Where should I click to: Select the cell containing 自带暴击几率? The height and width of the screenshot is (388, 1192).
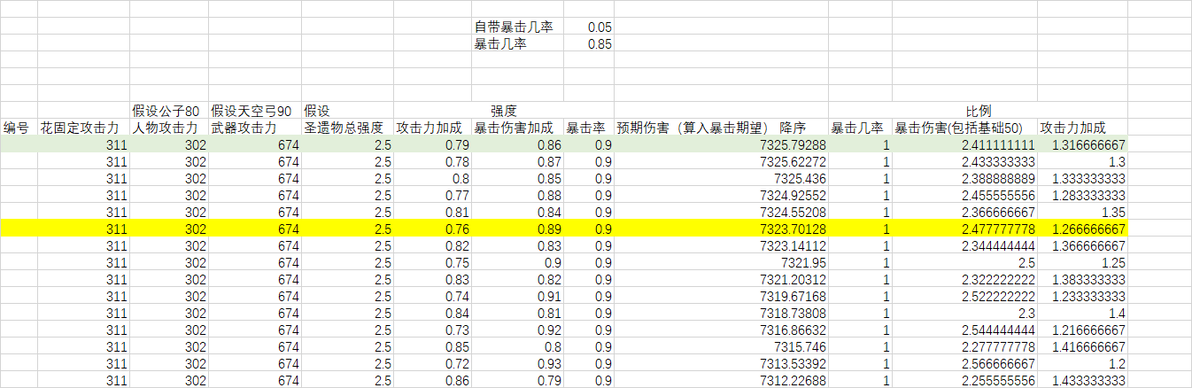click(518, 27)
